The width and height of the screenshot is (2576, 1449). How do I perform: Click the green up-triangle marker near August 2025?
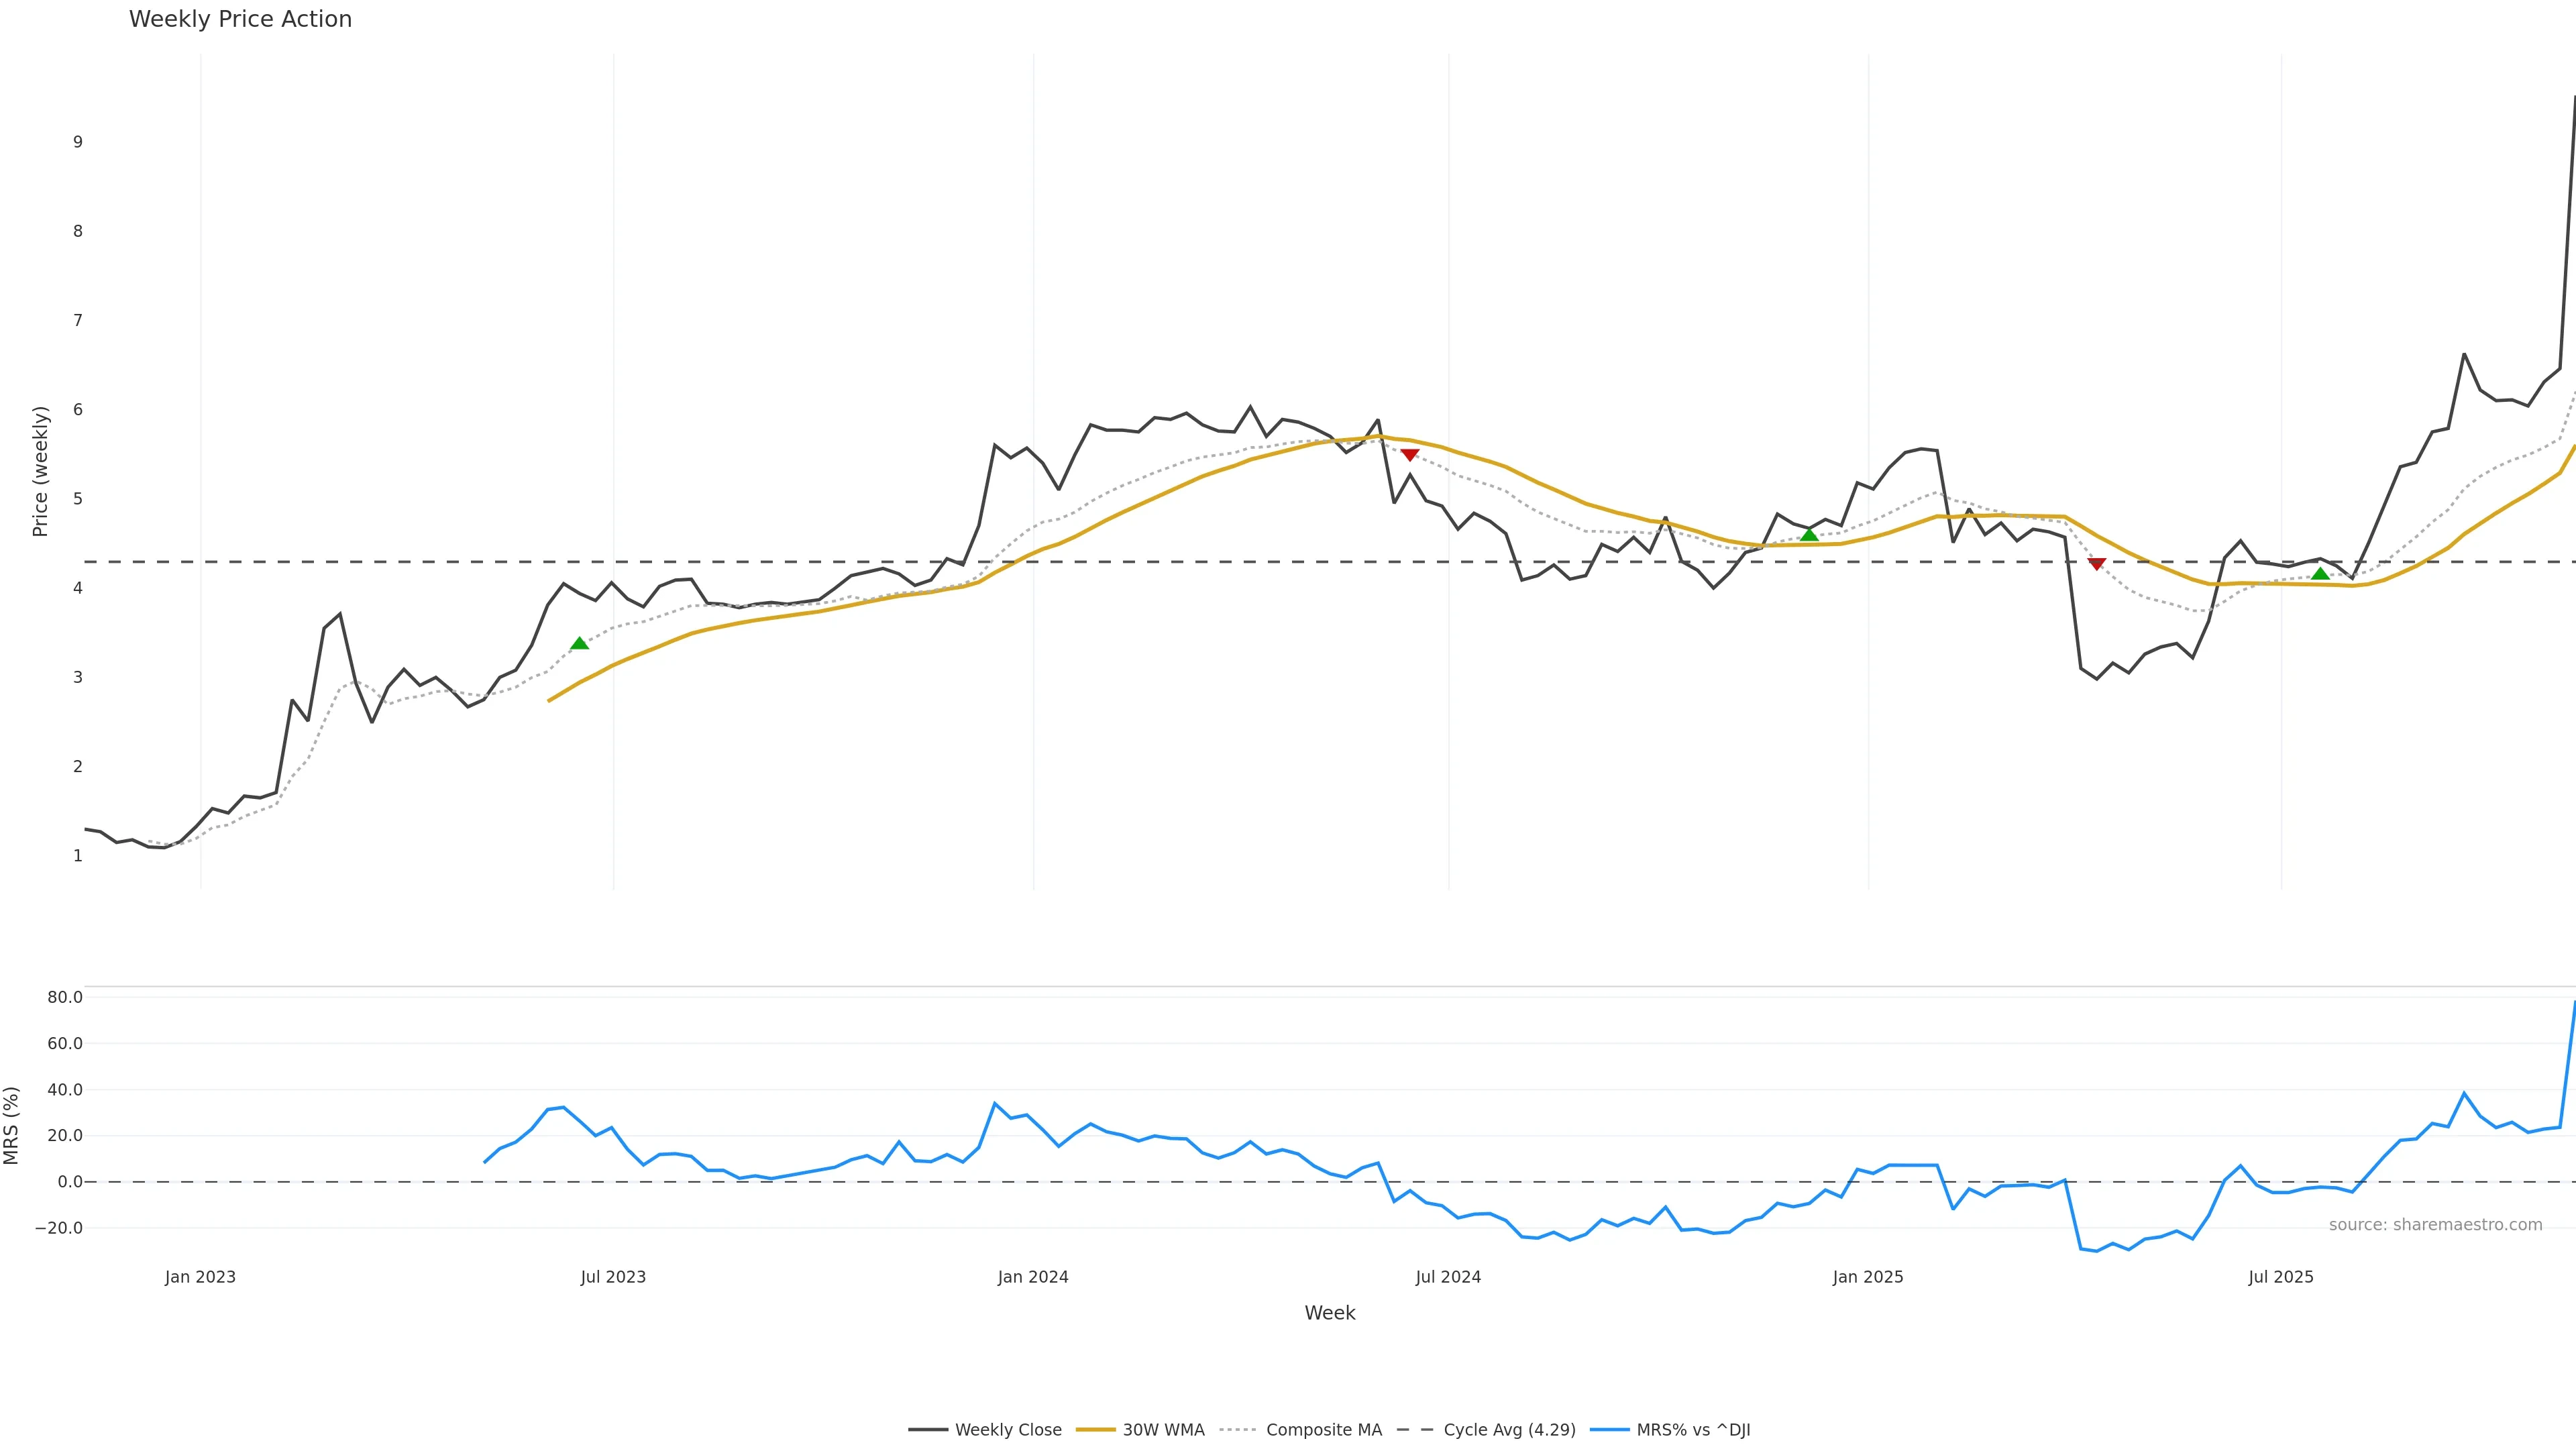click(2320, 573)
